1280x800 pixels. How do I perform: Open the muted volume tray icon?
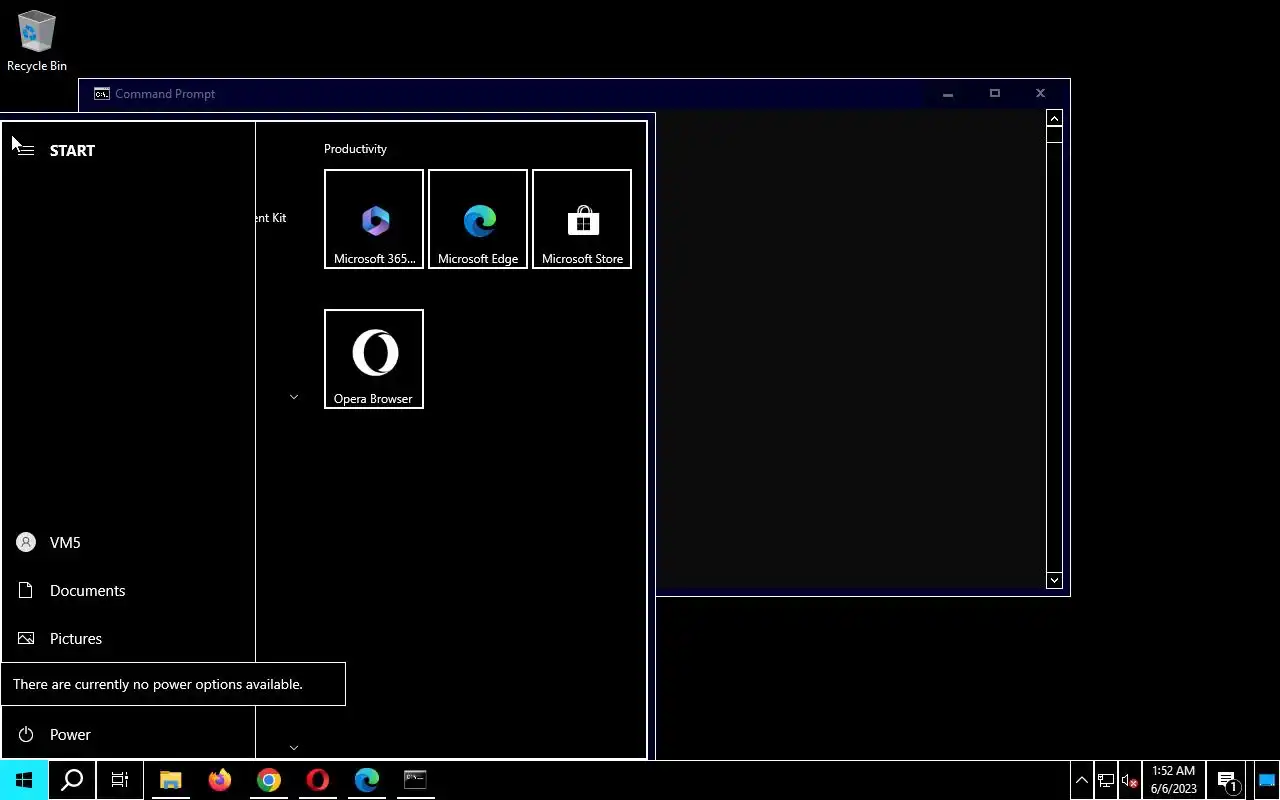click(x=1130, y=780)
